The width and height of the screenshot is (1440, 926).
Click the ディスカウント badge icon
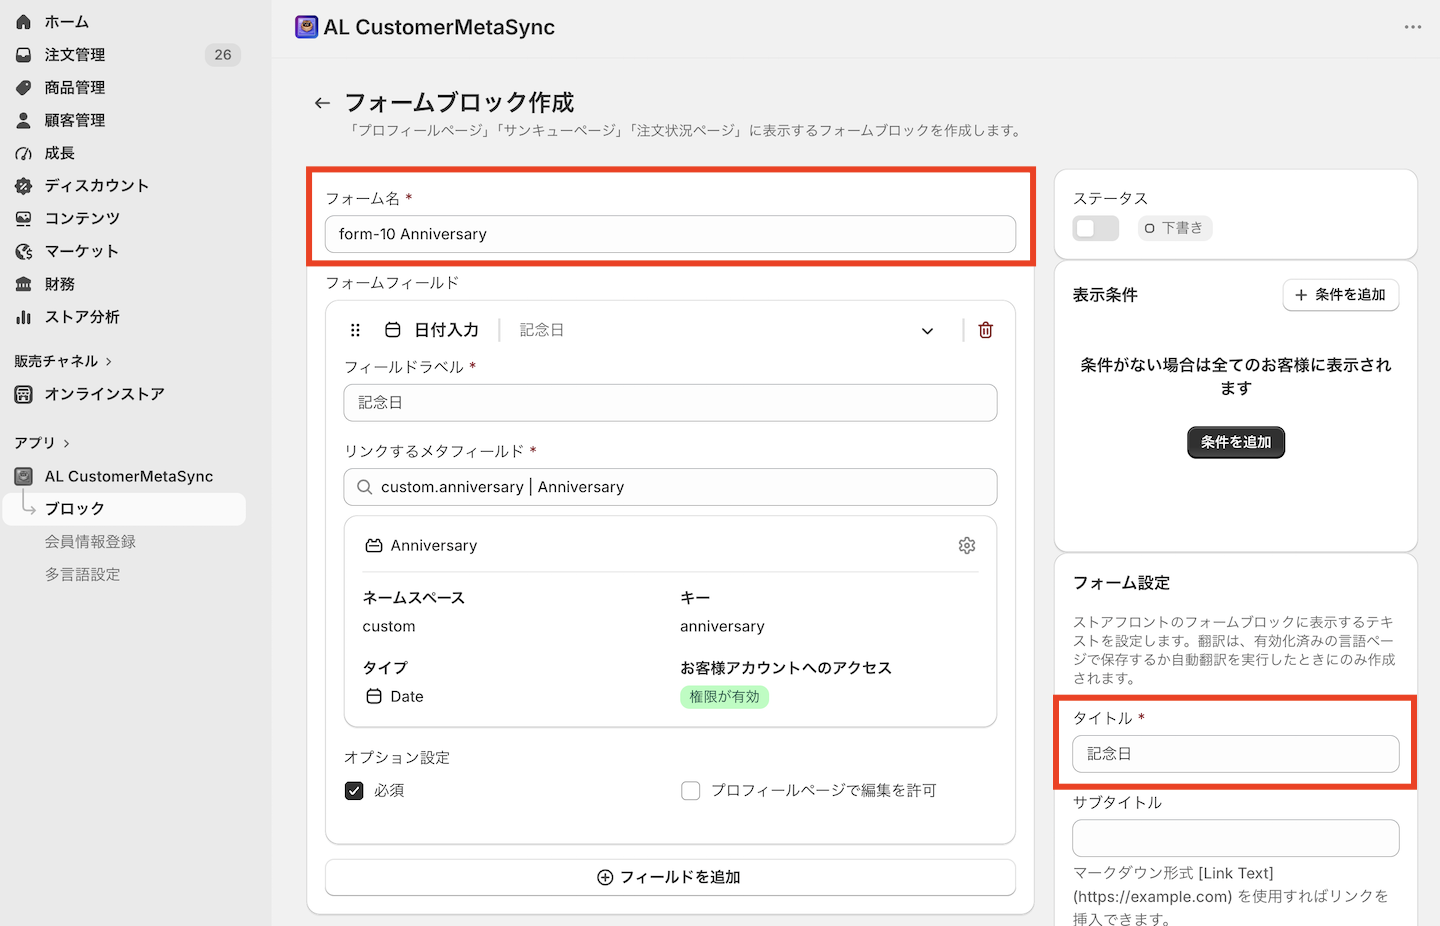(23, 186)
